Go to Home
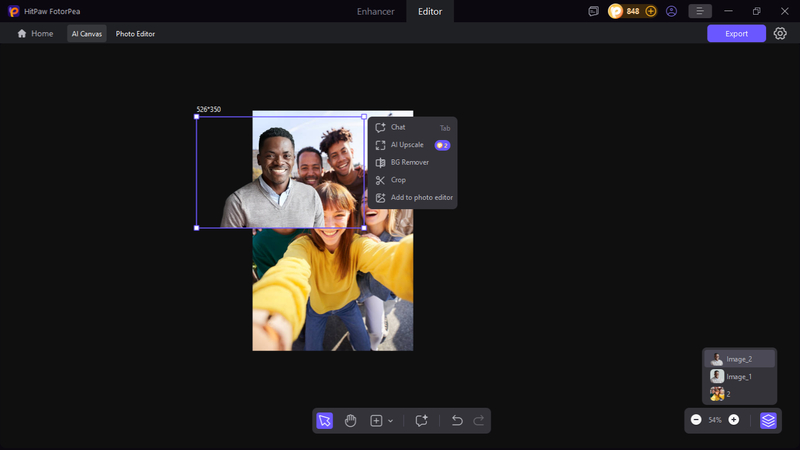Viewport: 800px width, 450px height. [x=35, y=34]
